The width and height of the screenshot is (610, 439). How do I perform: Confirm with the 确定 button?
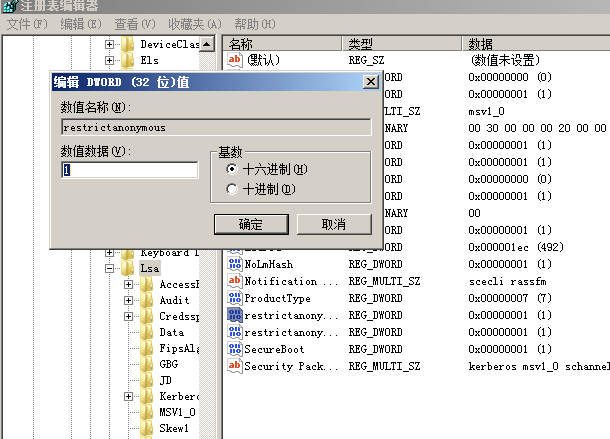pos(251,224)
